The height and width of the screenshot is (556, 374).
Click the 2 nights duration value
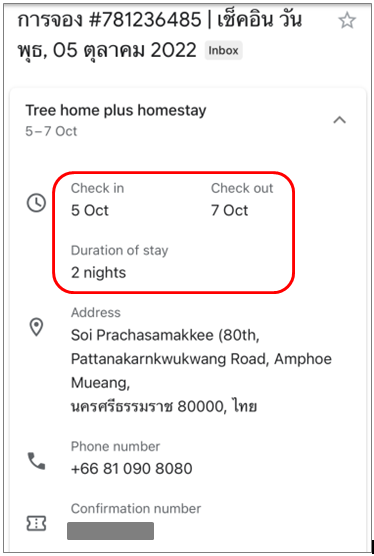coord(99,273)
